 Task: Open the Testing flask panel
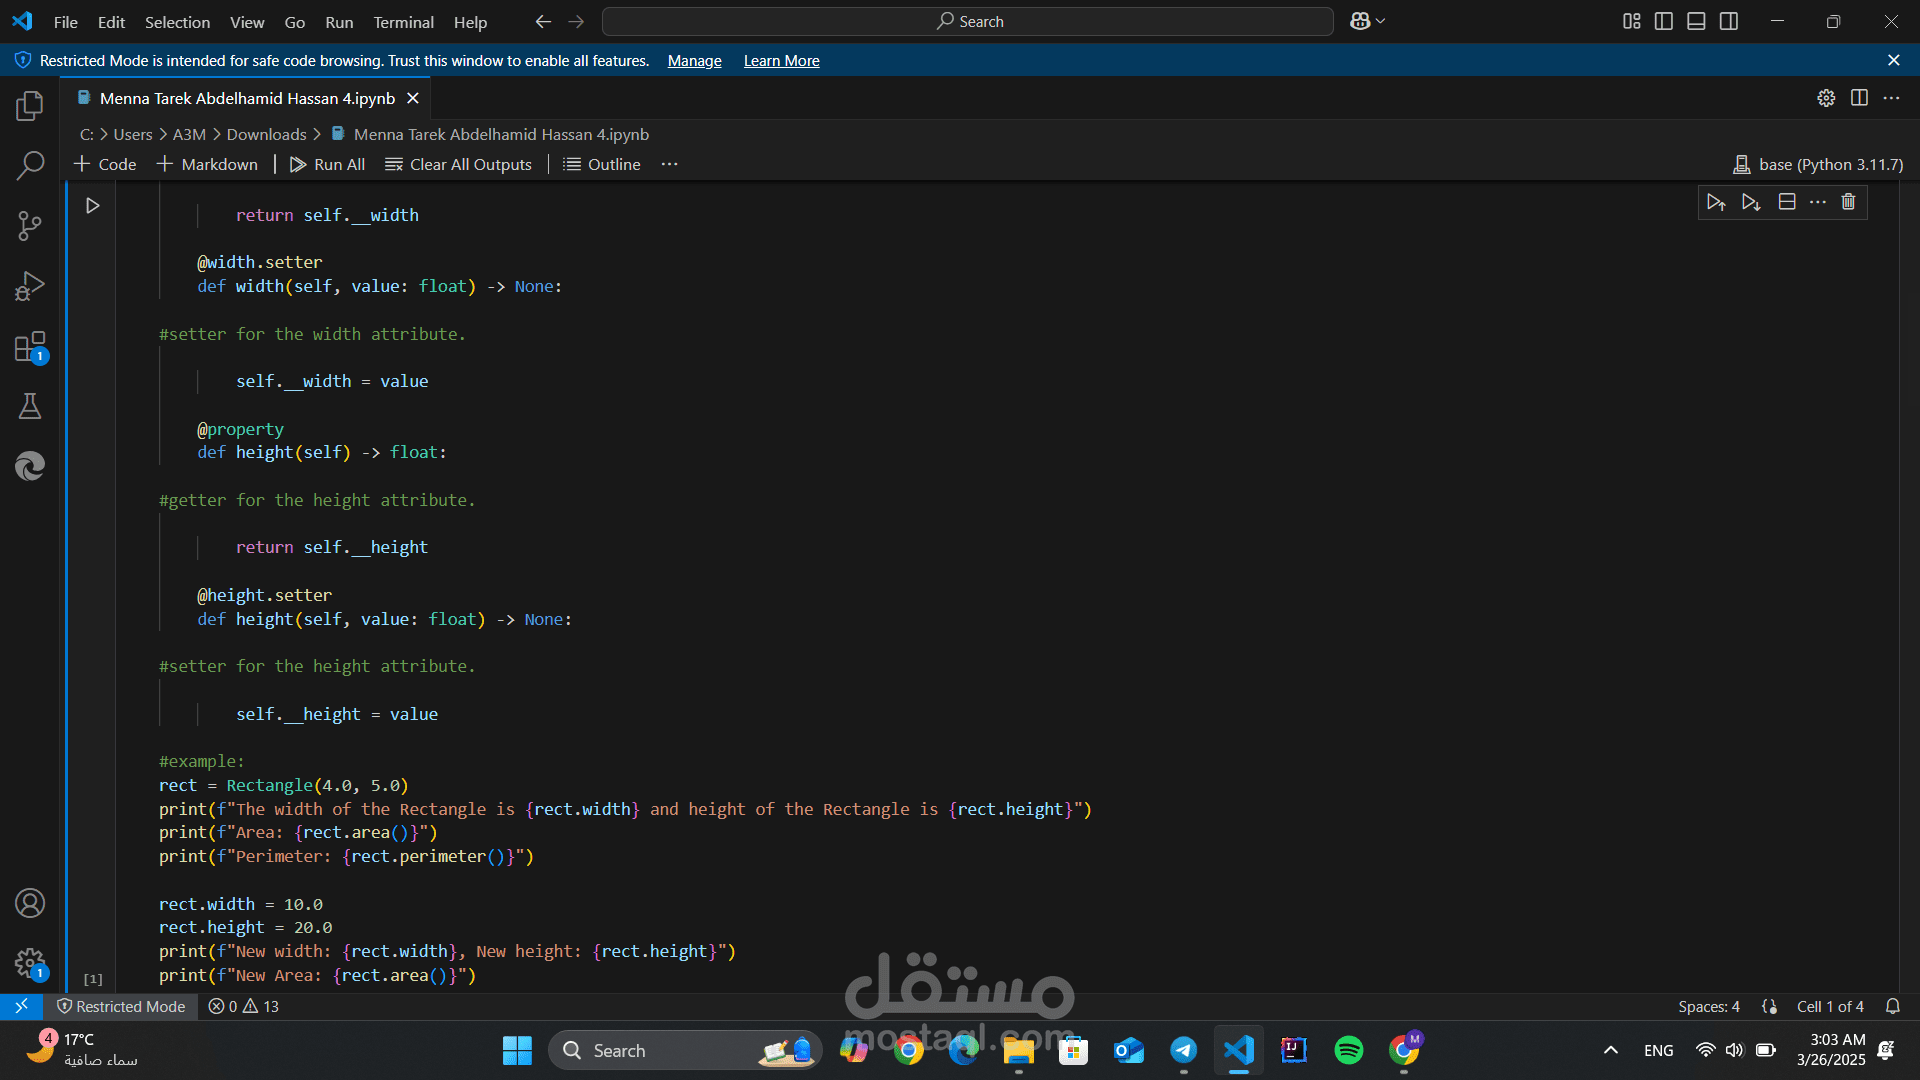[x=30, y=405]
